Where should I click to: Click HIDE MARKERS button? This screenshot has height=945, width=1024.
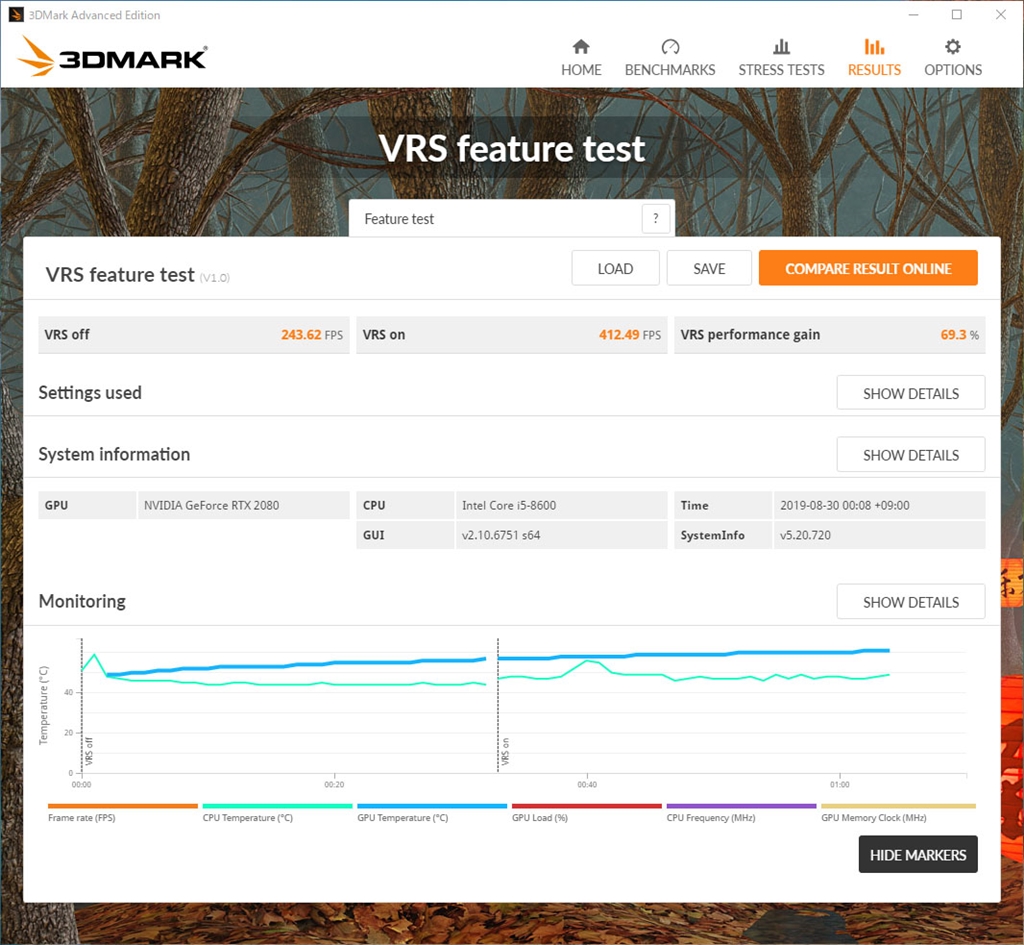point(918,854)
